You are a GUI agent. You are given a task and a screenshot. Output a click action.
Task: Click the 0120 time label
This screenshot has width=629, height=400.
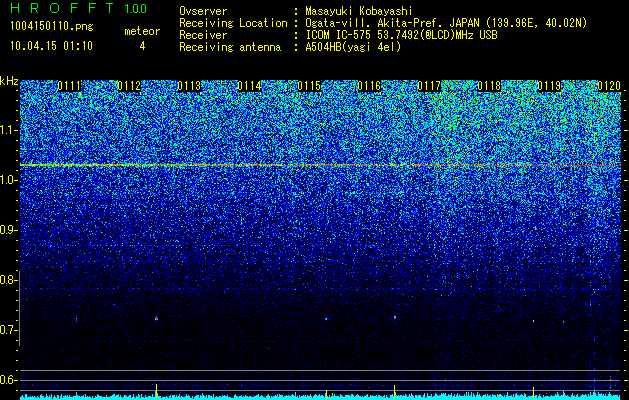[609, 86]
